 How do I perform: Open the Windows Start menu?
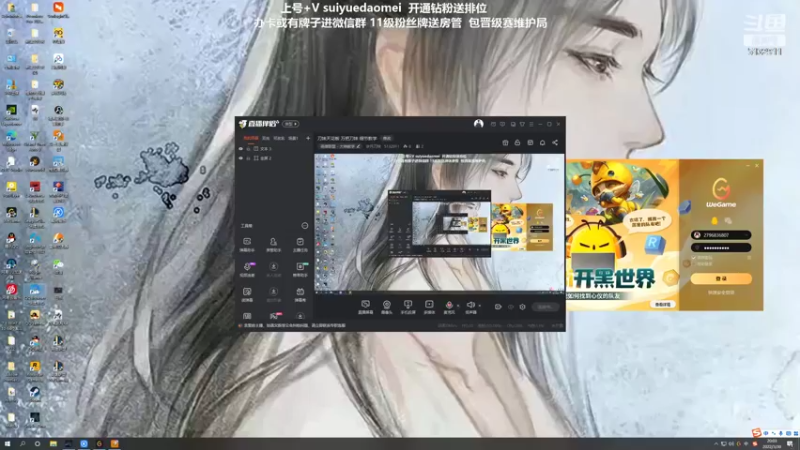coord(7,444)
